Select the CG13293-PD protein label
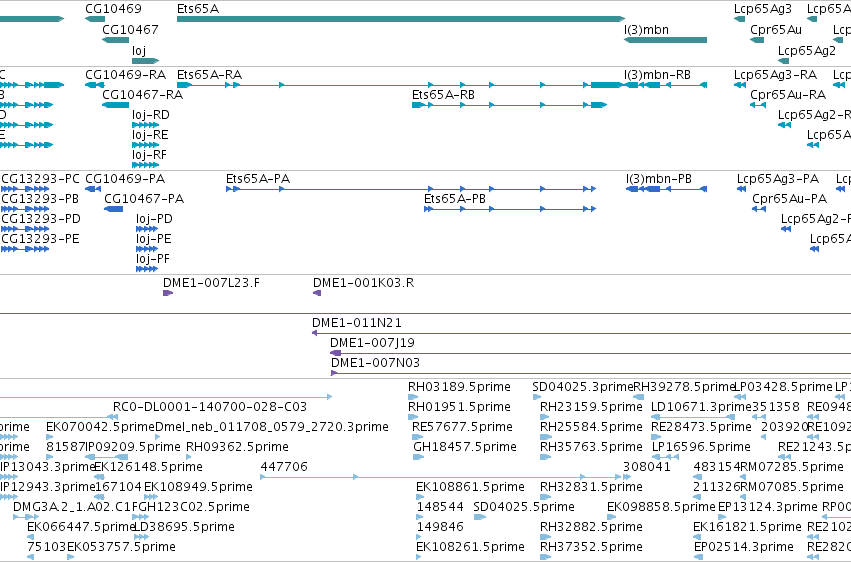Image resolution: width=851 pixels, height=562 pixels. pos(41,219)
